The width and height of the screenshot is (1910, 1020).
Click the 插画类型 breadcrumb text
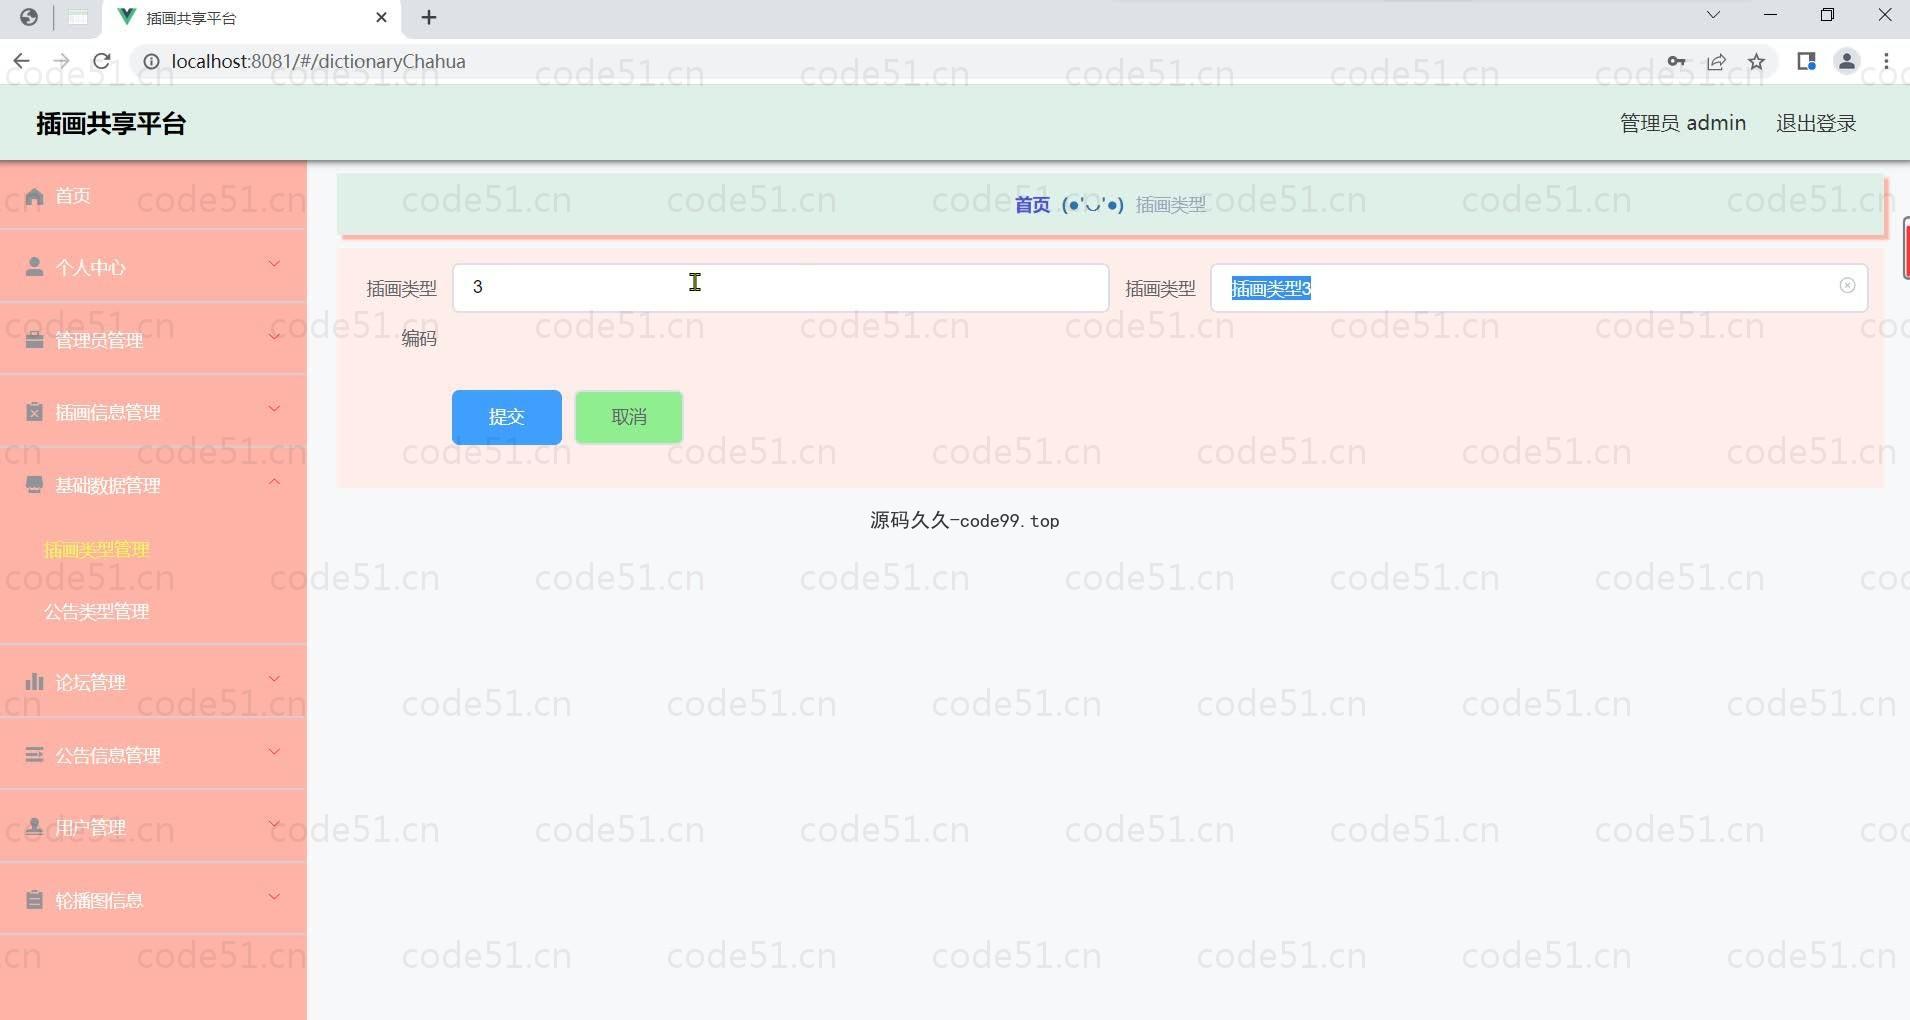pos(1171,205)
